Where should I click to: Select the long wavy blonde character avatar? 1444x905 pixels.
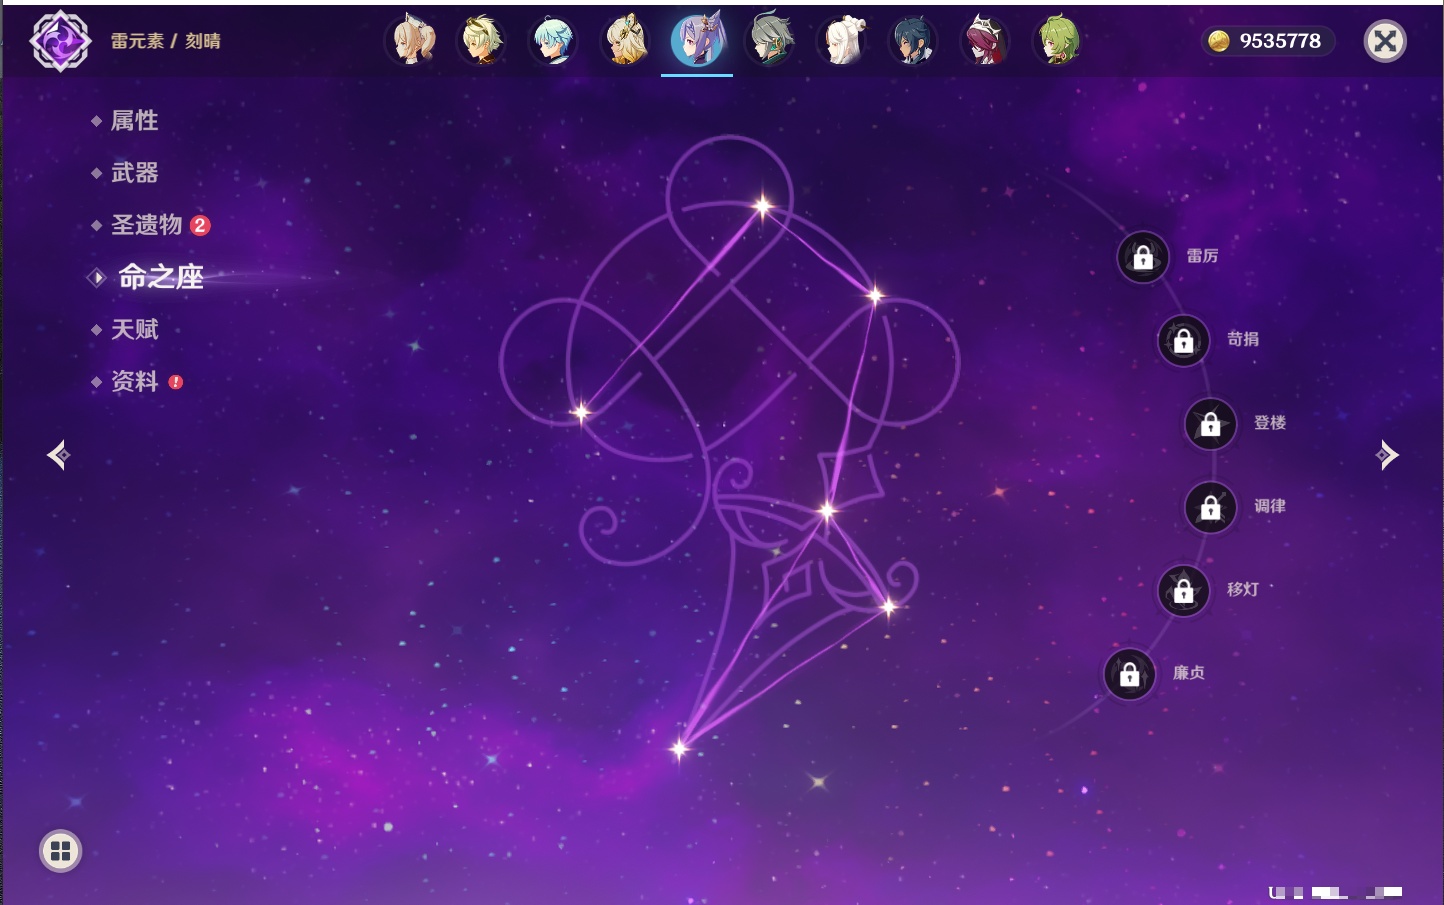625,41
